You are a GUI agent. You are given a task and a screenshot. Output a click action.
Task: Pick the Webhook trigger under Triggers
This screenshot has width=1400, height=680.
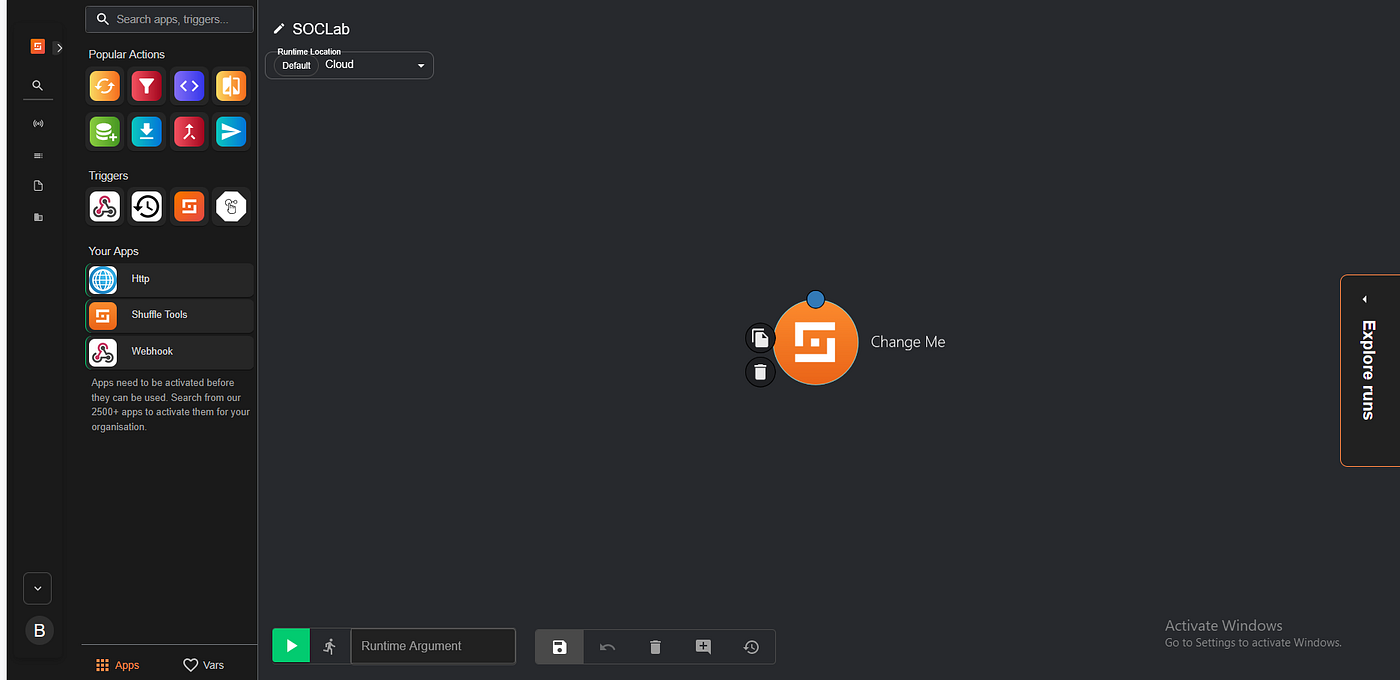coord(105,207)
